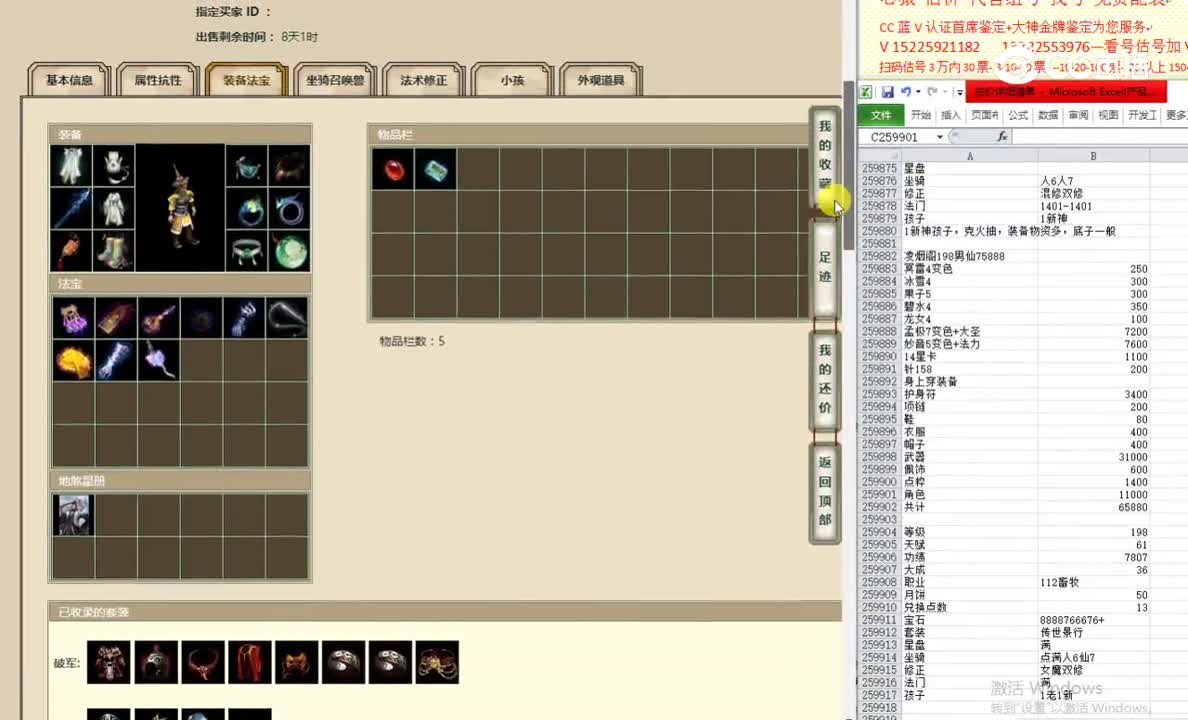Select the teal gem in 物品栏
The image size is (1188, 720).
point(436,169)
